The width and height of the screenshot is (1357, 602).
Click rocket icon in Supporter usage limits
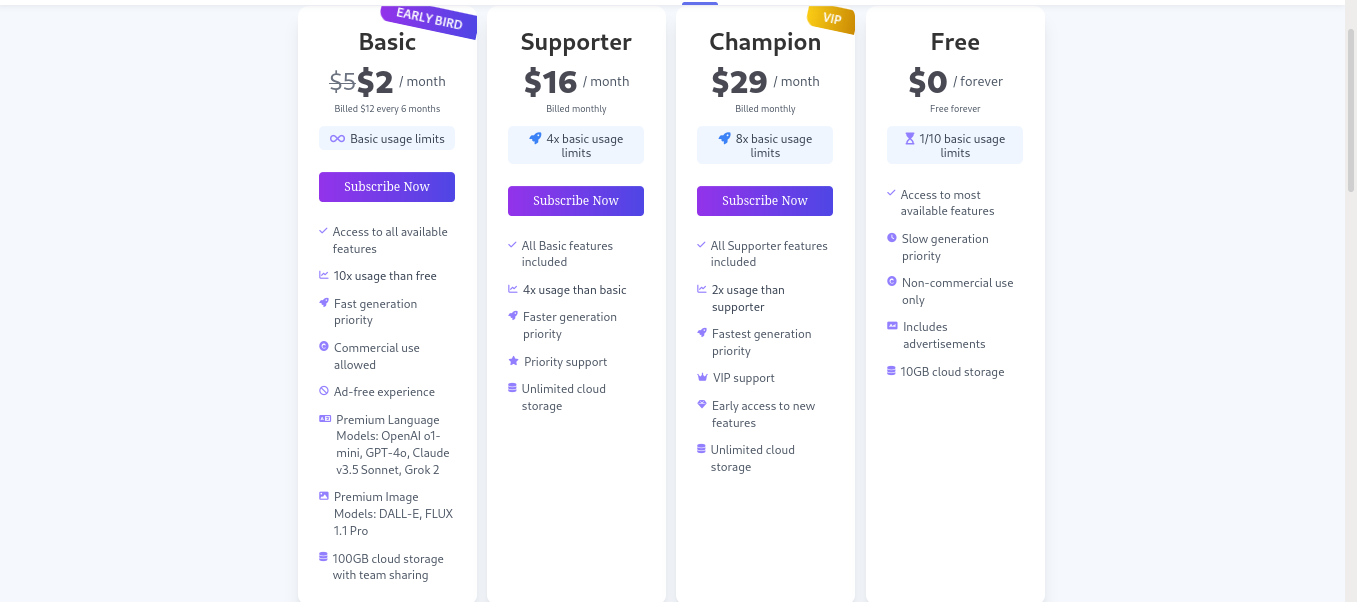pyautogui.click(x=535, y=139)
